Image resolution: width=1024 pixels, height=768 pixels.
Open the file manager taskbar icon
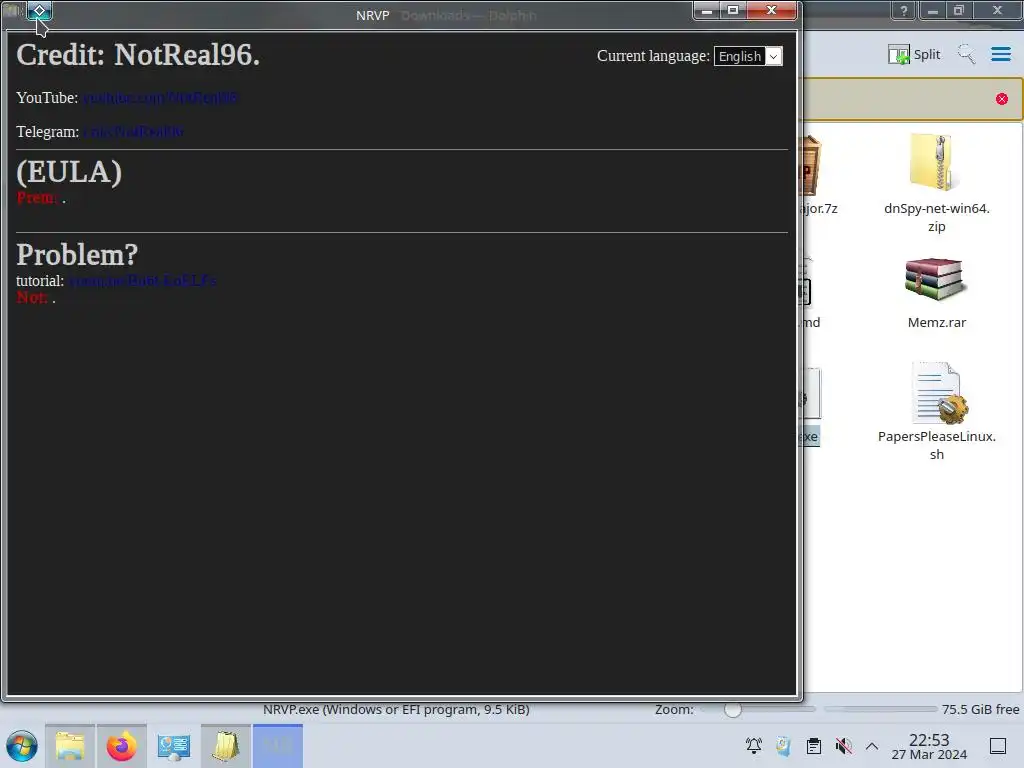coord(70,746)
